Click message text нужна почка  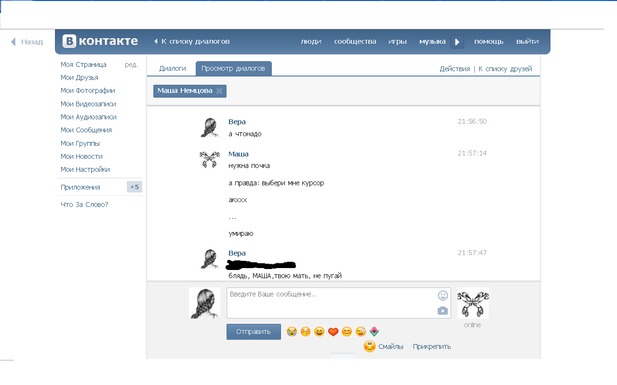coord(249,166)
